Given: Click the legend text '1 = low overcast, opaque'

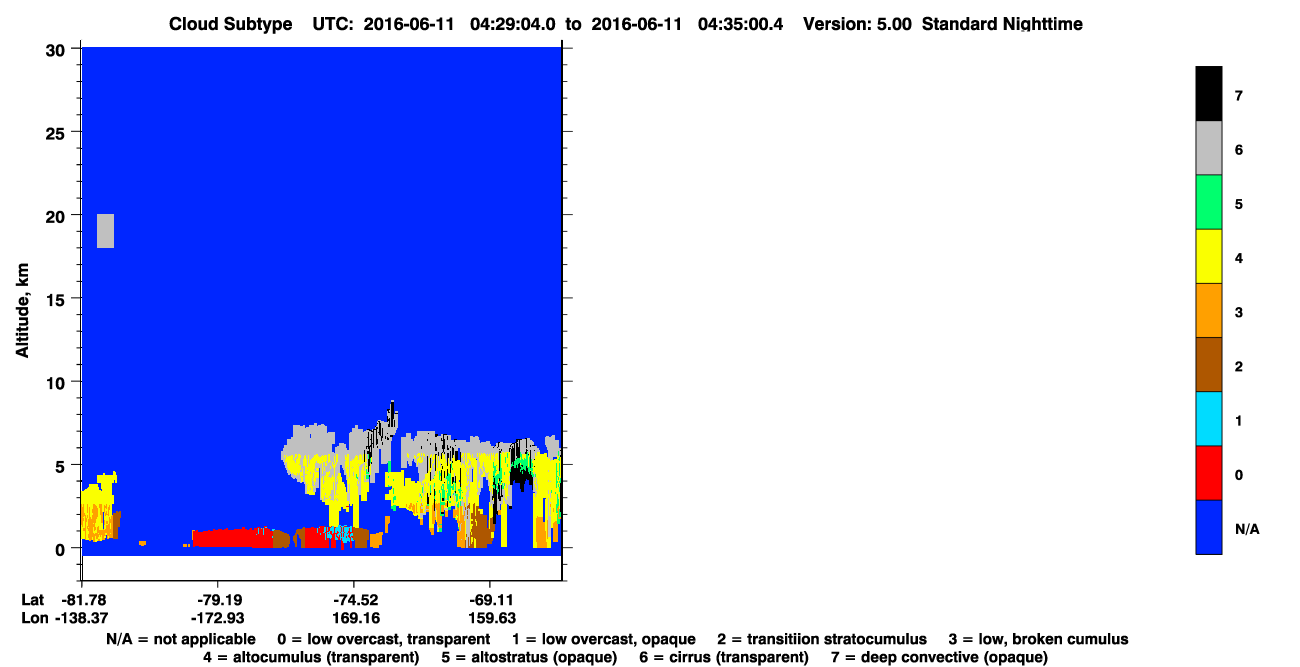Looking at the screenshot, I should 604,639.
